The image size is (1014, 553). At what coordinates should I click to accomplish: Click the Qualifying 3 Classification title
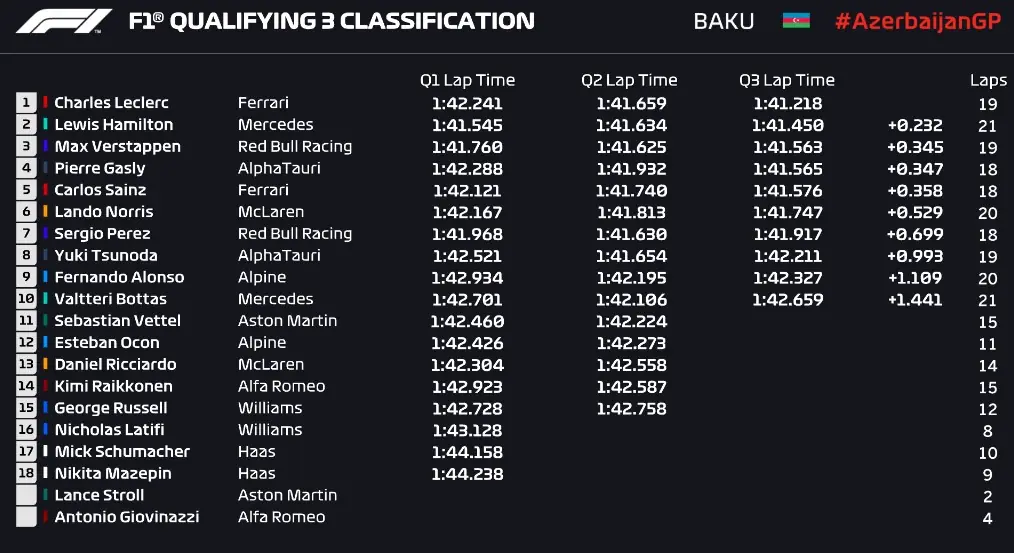332,21
